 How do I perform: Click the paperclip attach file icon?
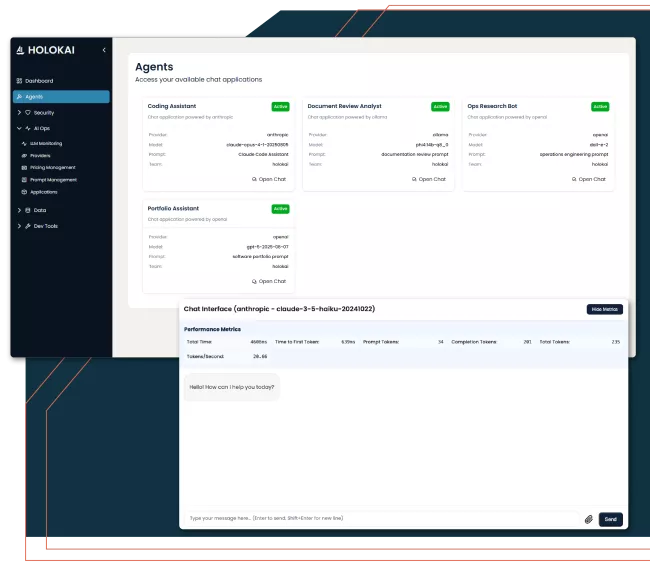point(588,519)
